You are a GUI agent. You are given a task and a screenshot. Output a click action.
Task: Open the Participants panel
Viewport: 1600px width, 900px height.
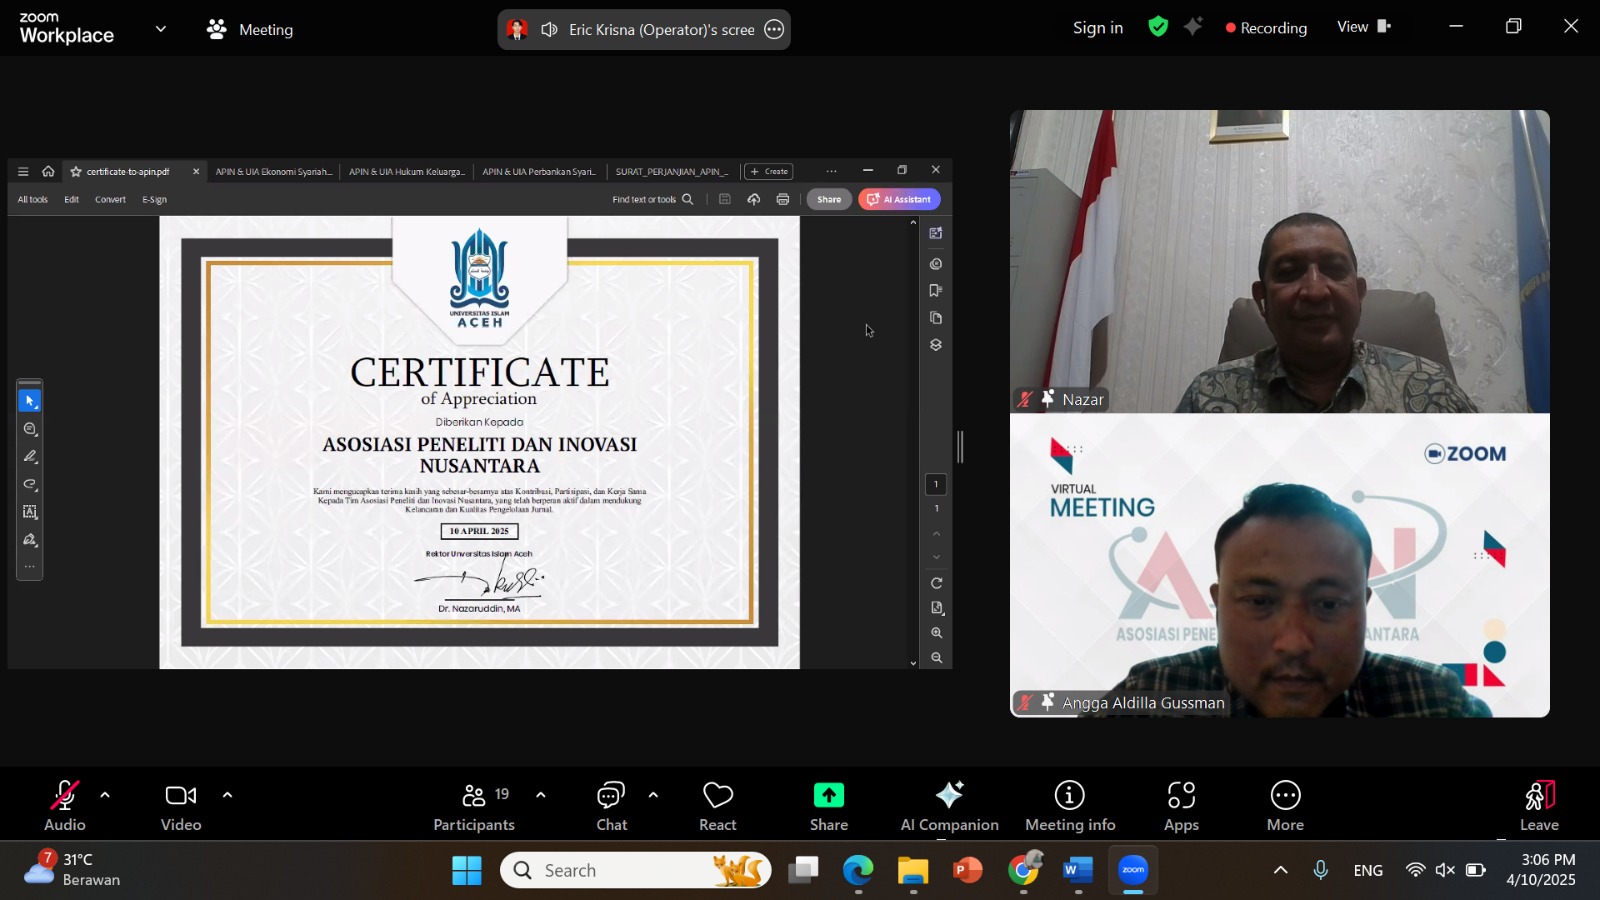[x=474, y=806]
